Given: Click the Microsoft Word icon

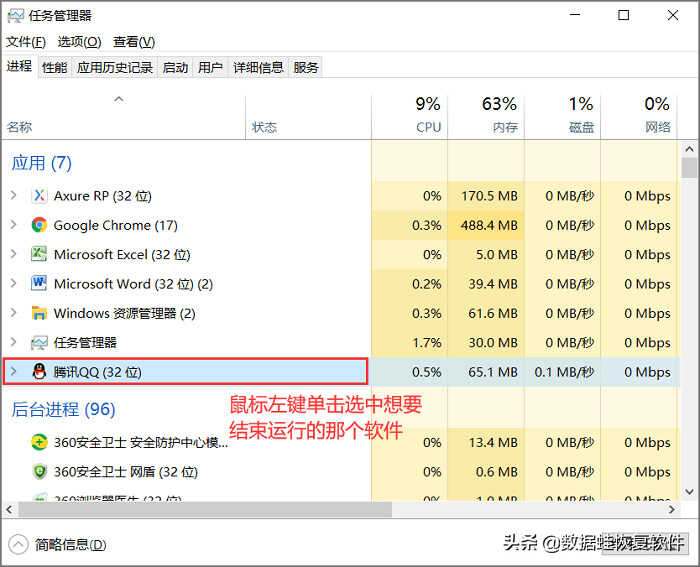Looking at the screenshot, I should [39, 284].
